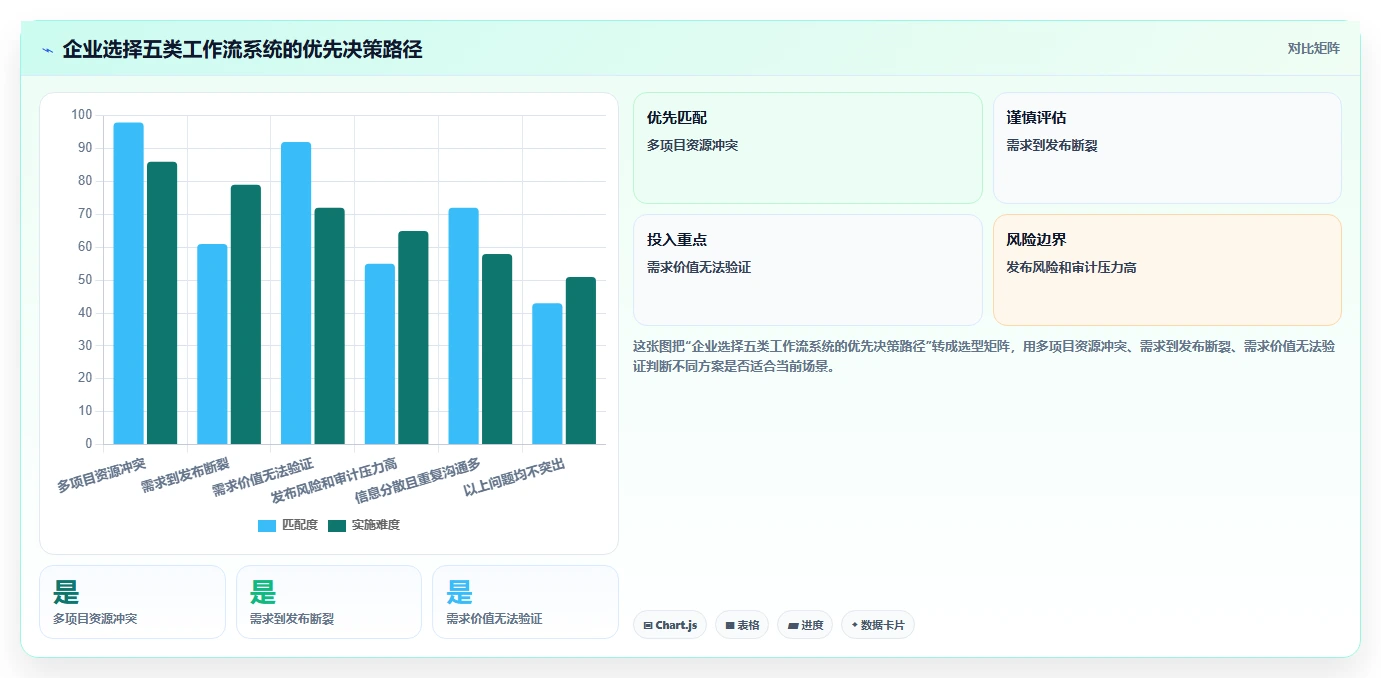
Task: Select the 表格 chip
Action: click(x=742, y=625)
